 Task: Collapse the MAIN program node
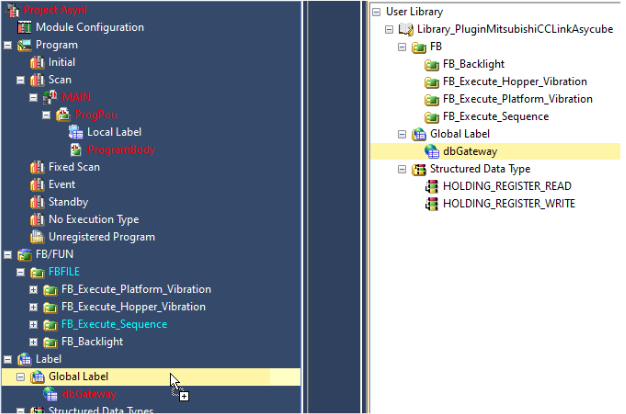[x=34, y=97]
